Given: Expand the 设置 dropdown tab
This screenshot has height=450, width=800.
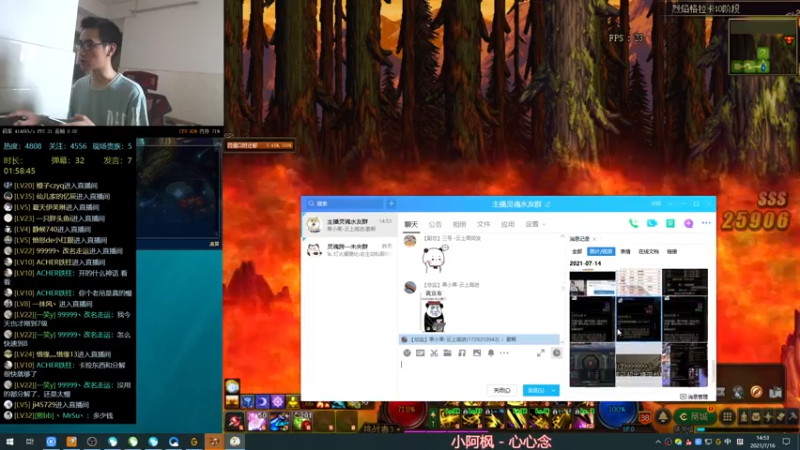Looking at the screenshot, I should [535, 224].
